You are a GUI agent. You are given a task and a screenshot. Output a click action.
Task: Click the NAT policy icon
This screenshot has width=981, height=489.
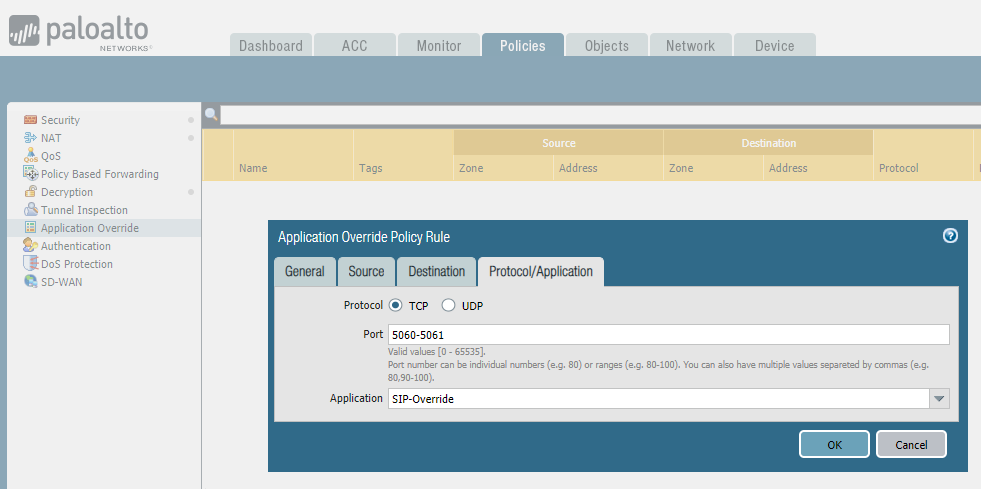pos(30,138)
